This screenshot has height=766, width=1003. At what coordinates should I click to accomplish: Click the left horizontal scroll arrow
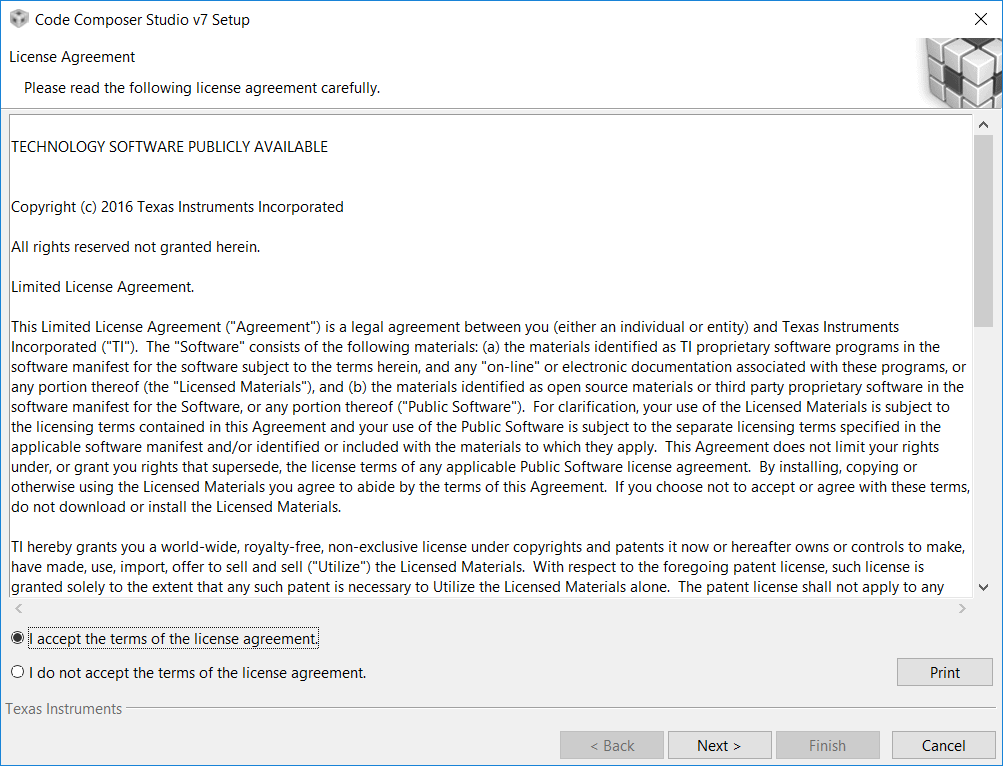point(18,607)
